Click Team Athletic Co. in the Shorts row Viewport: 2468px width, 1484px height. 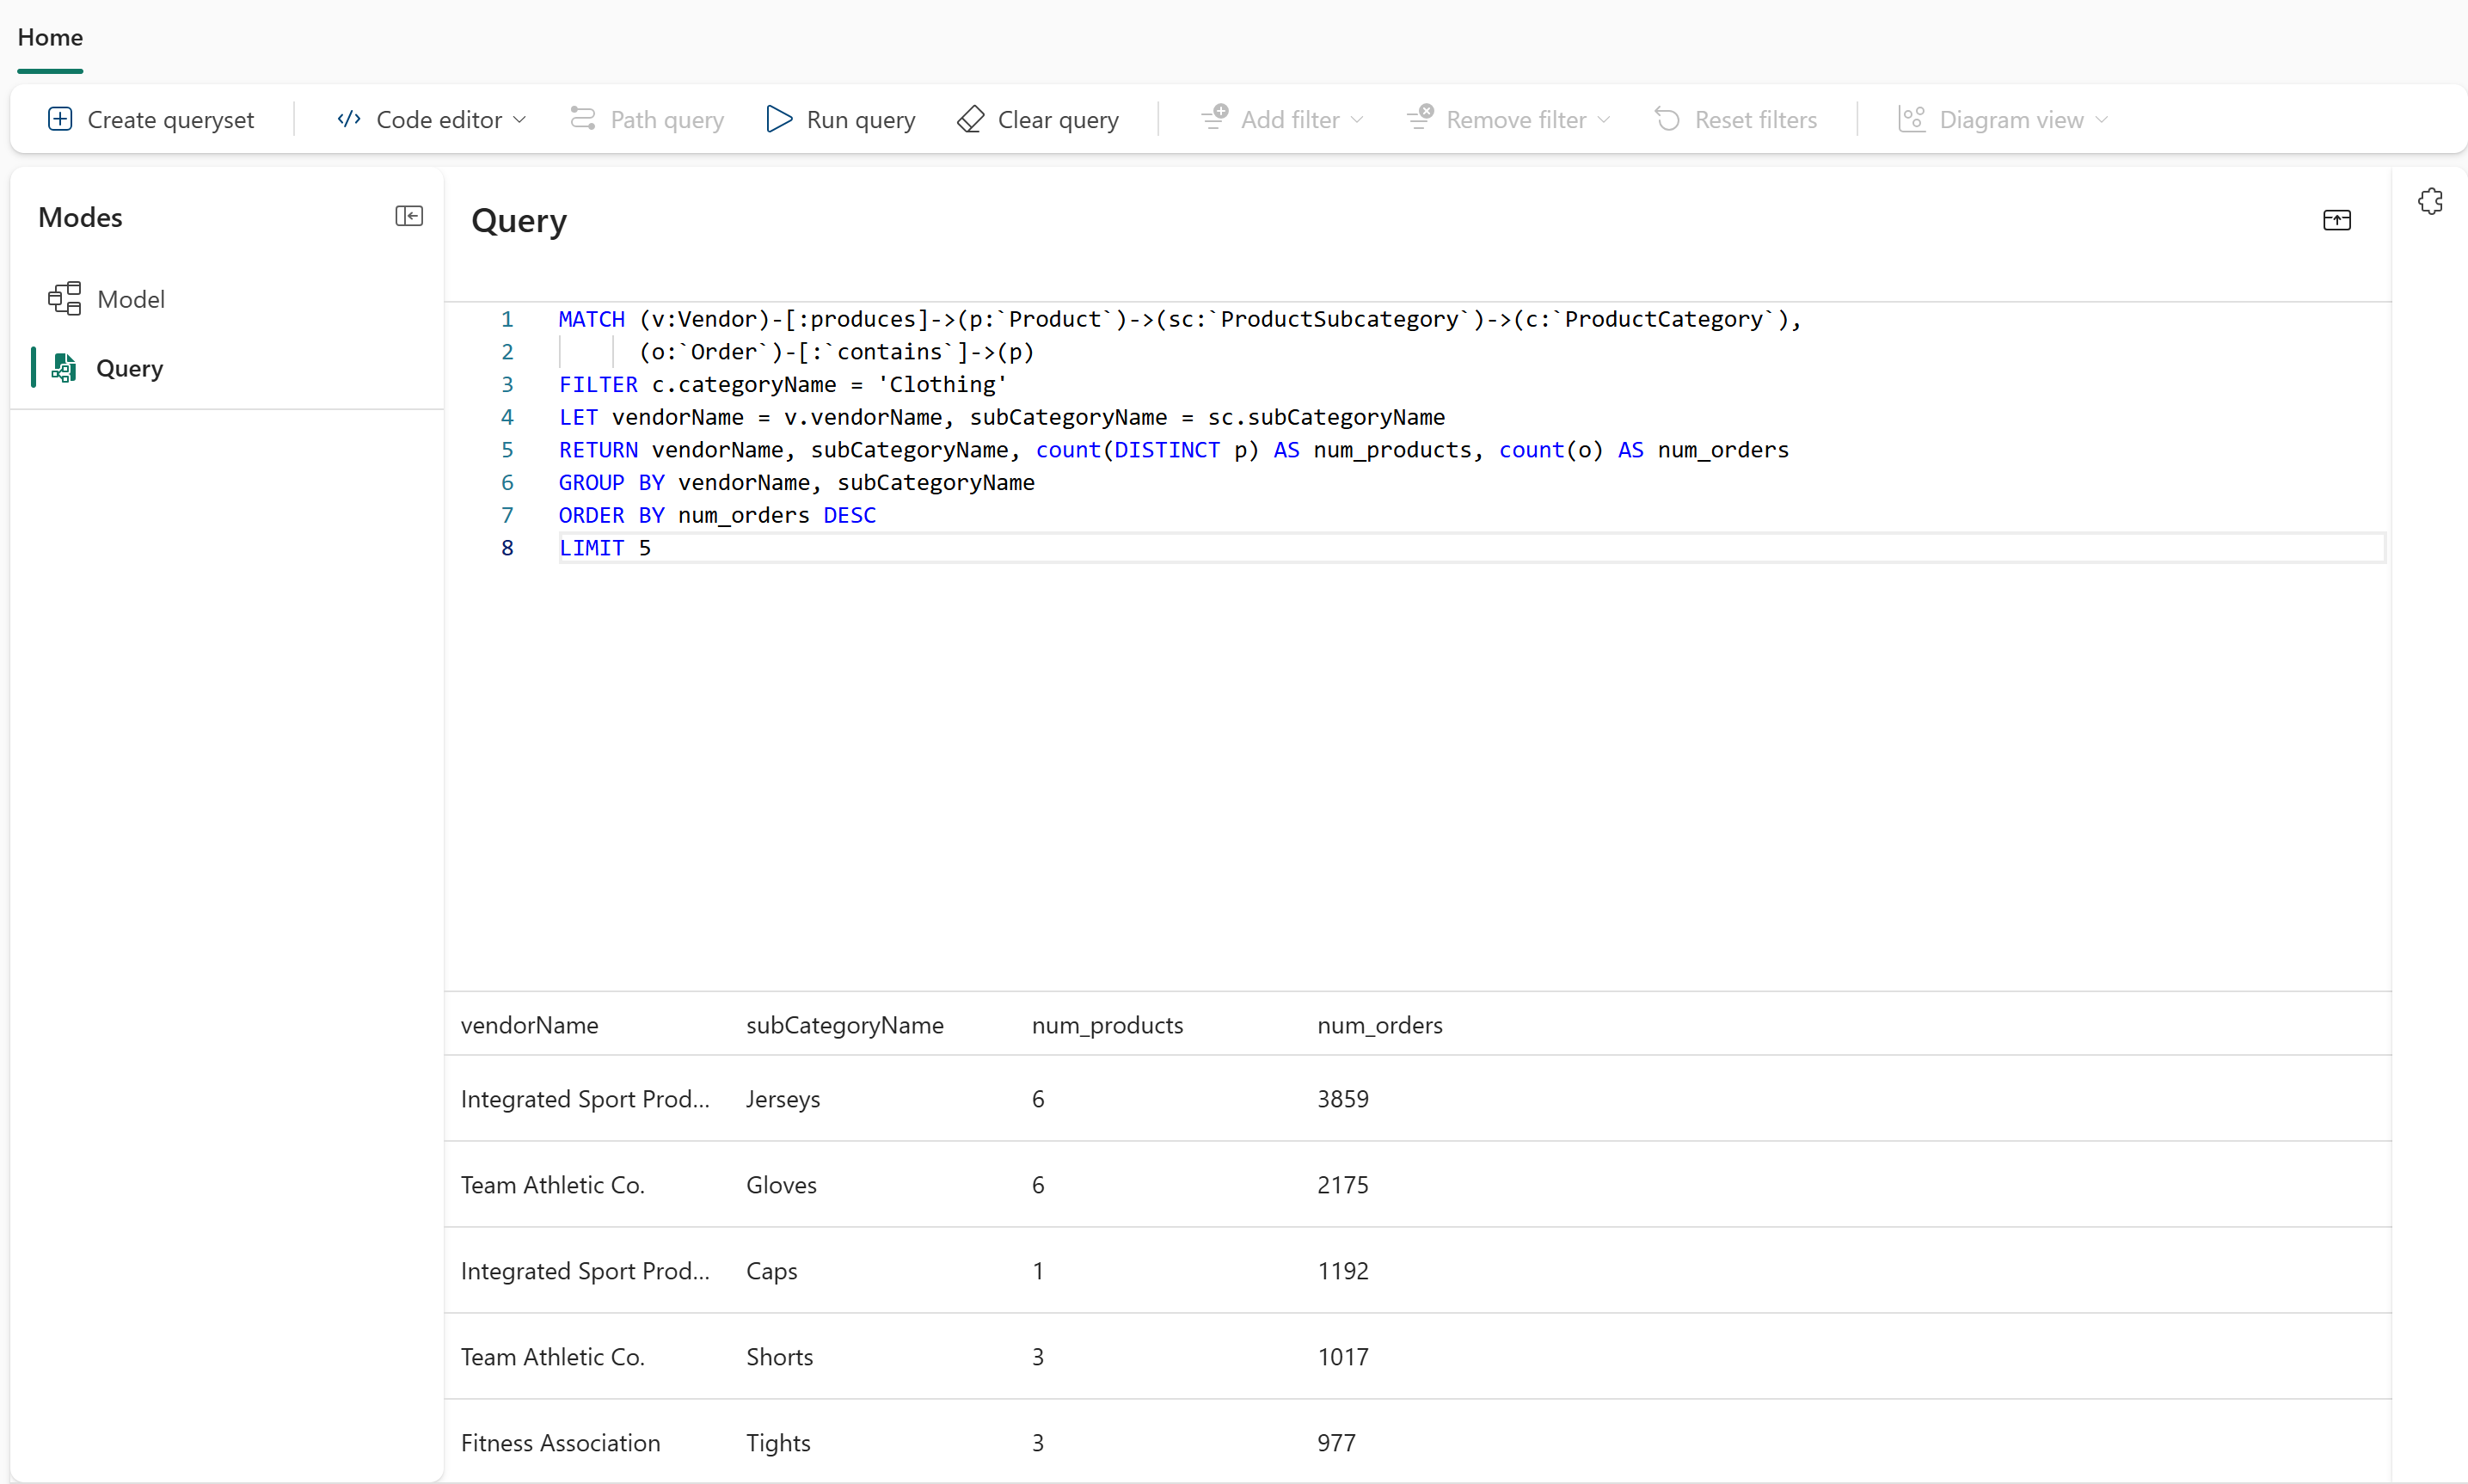click(553, 1357)
